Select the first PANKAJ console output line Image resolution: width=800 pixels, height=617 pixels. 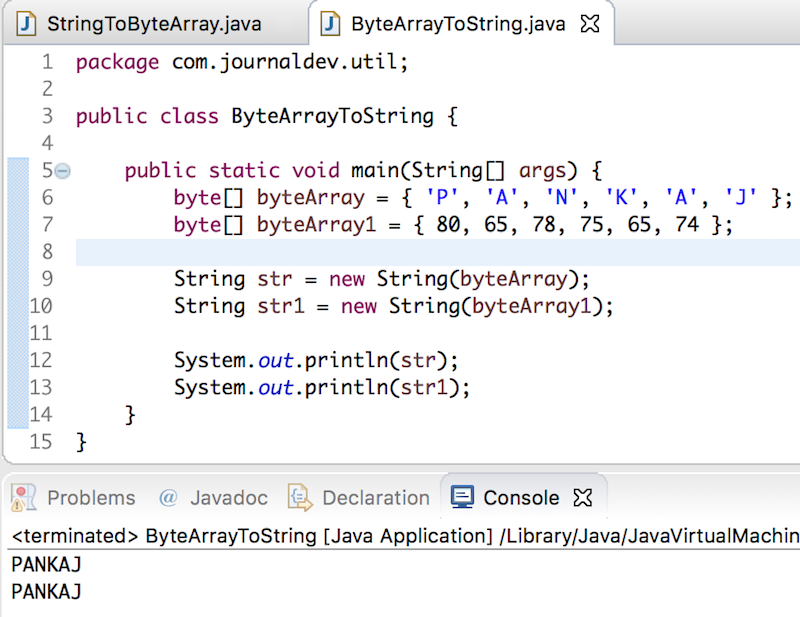45,565
